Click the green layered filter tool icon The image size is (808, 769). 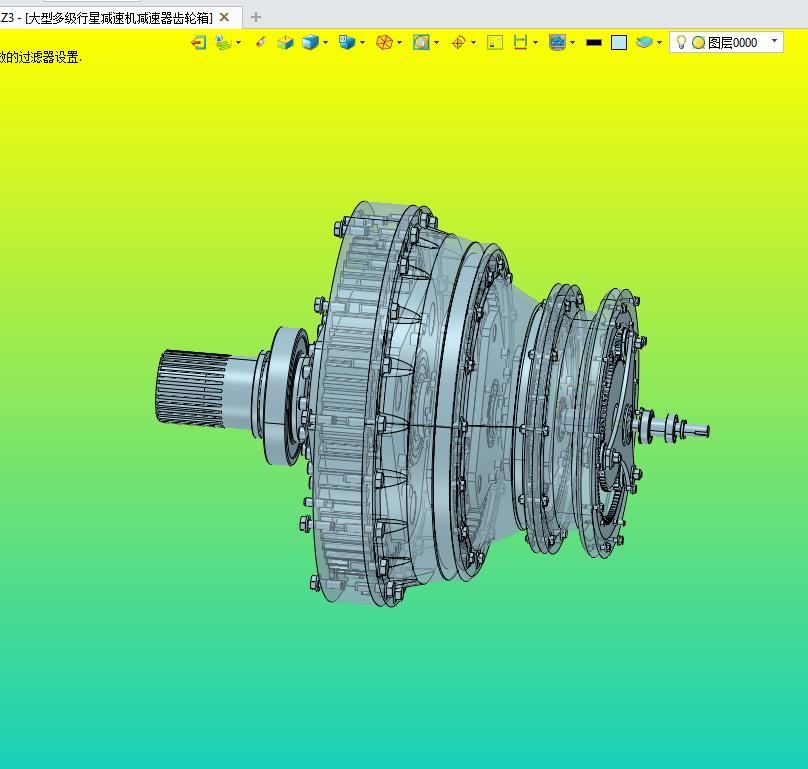223,42
